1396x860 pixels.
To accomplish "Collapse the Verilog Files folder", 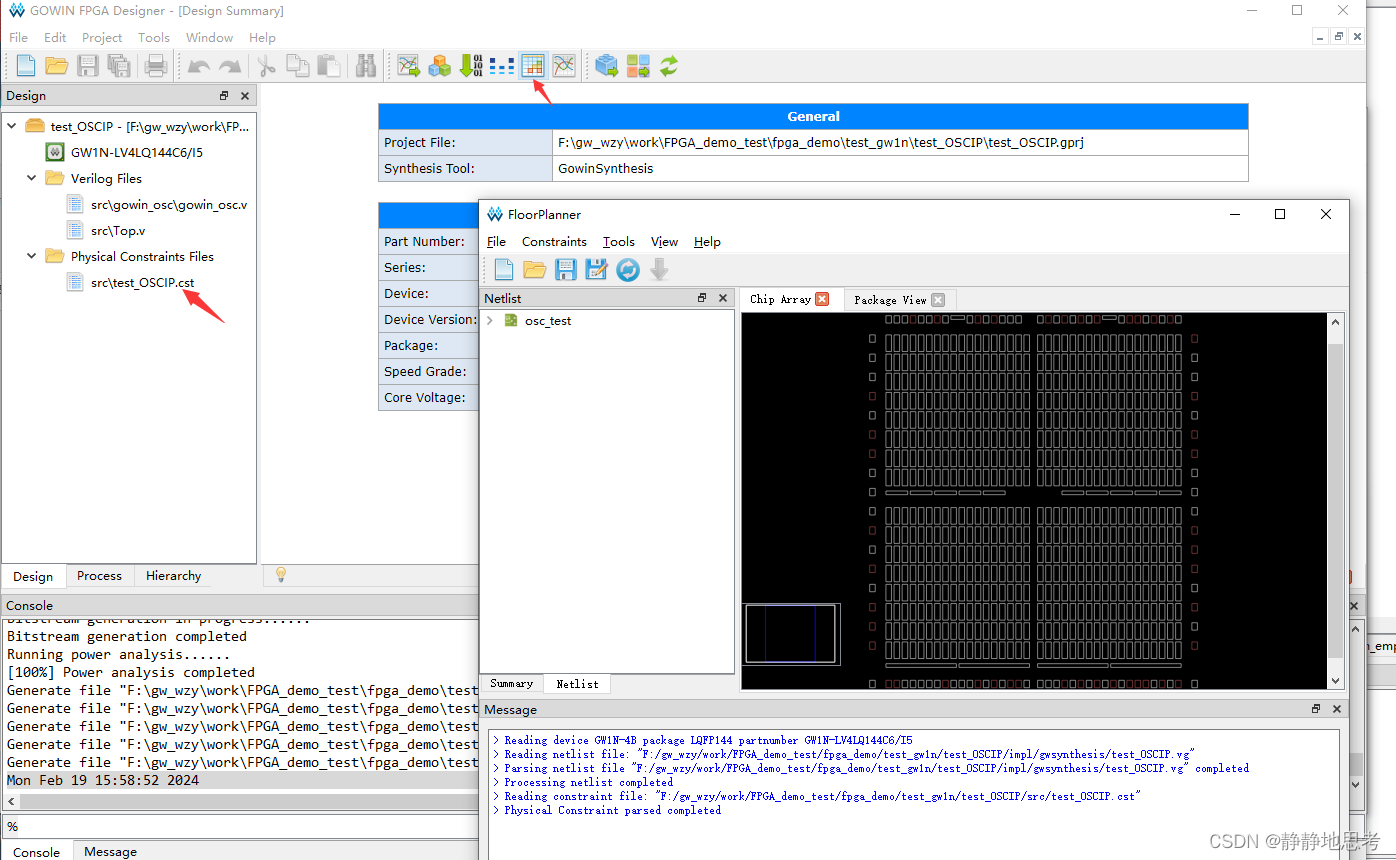I will 32,178.
